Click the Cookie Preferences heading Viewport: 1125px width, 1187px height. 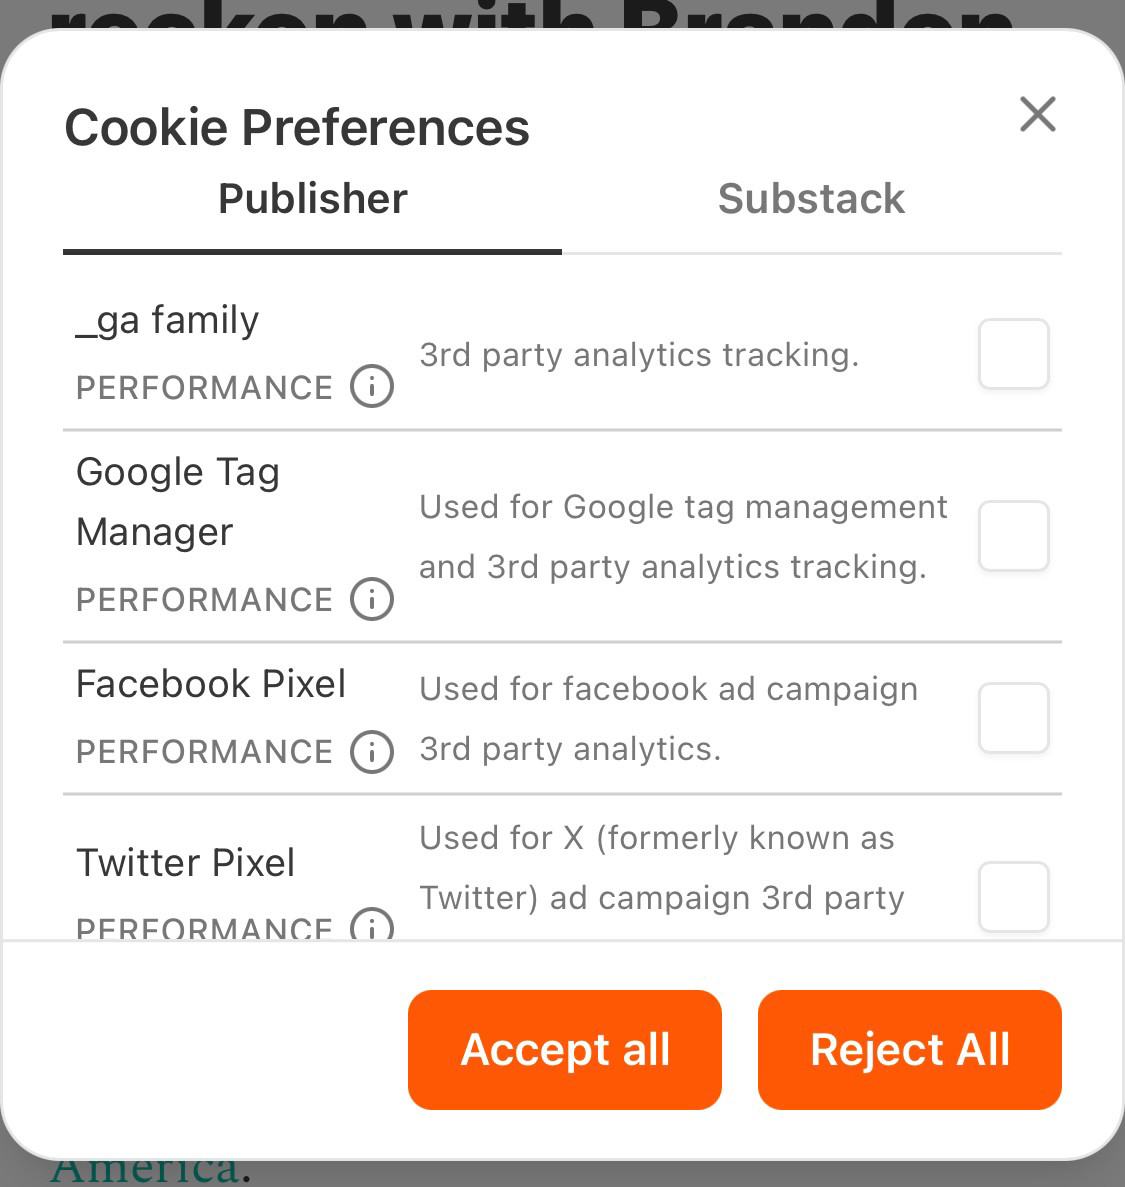pyautogui.click(x=297, y=128)
